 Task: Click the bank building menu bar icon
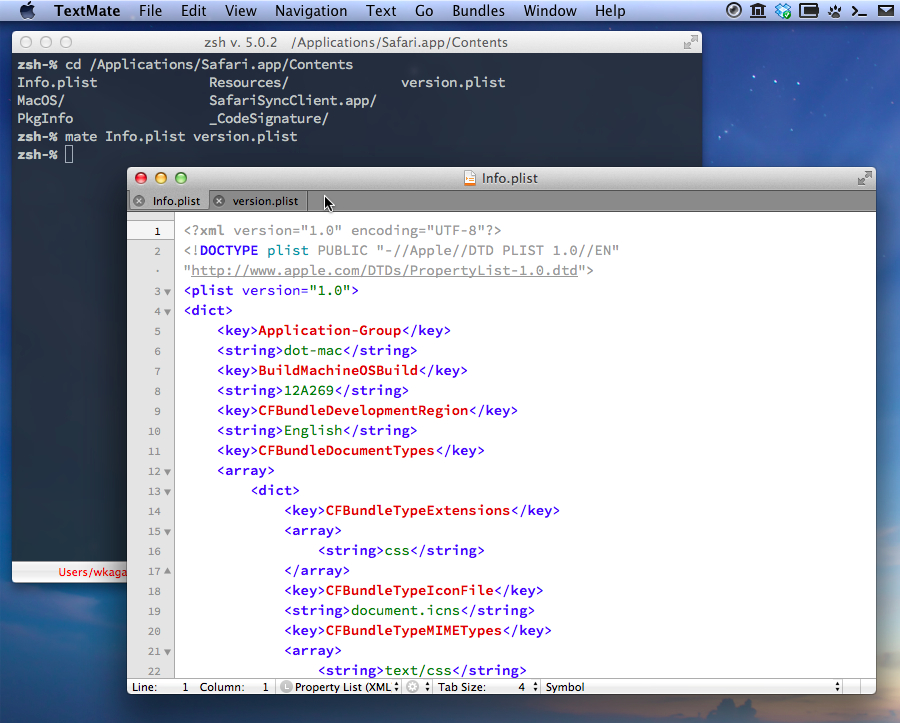tap(758, 10)
